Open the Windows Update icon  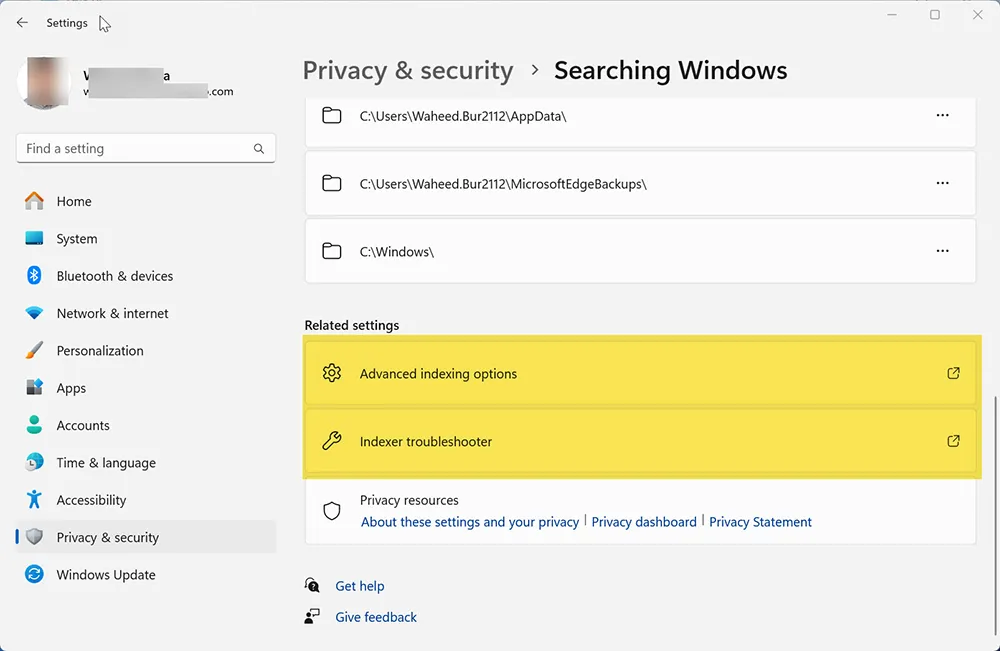click(33, 574)
